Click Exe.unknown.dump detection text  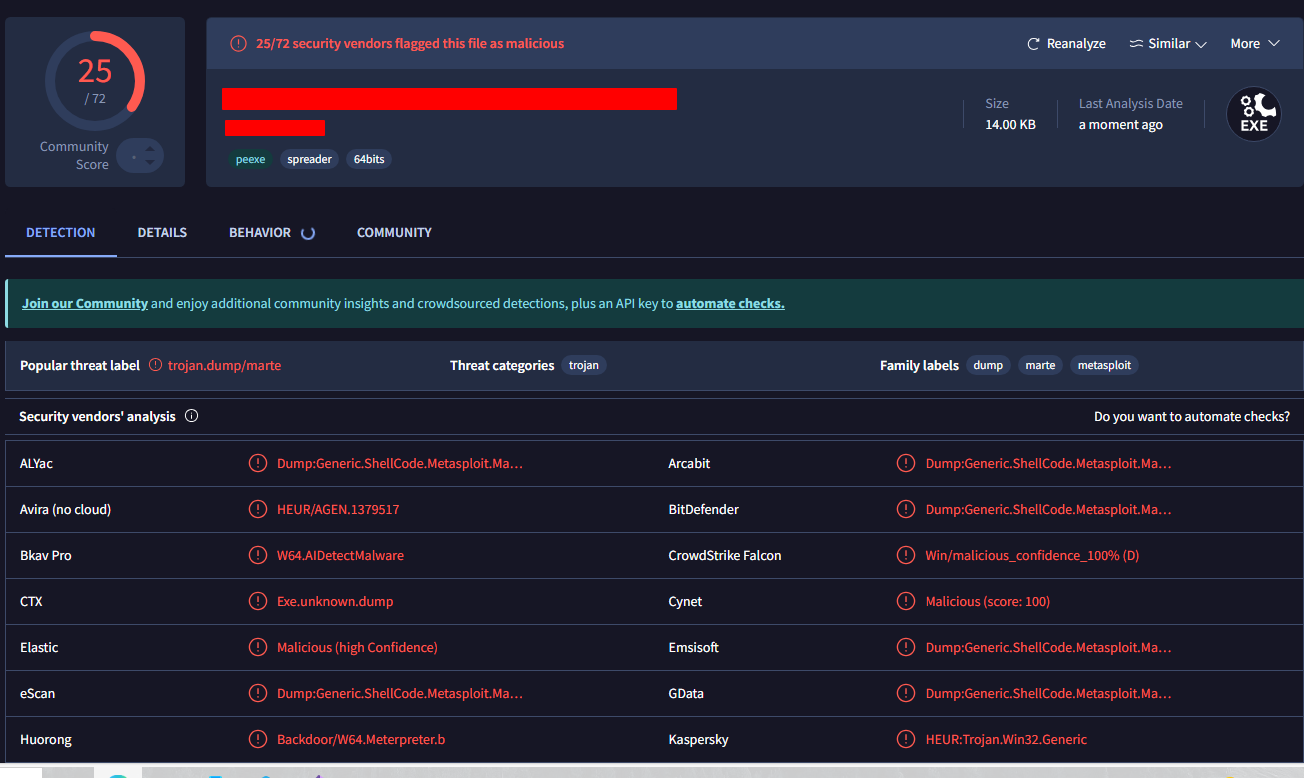click(335, 601)
